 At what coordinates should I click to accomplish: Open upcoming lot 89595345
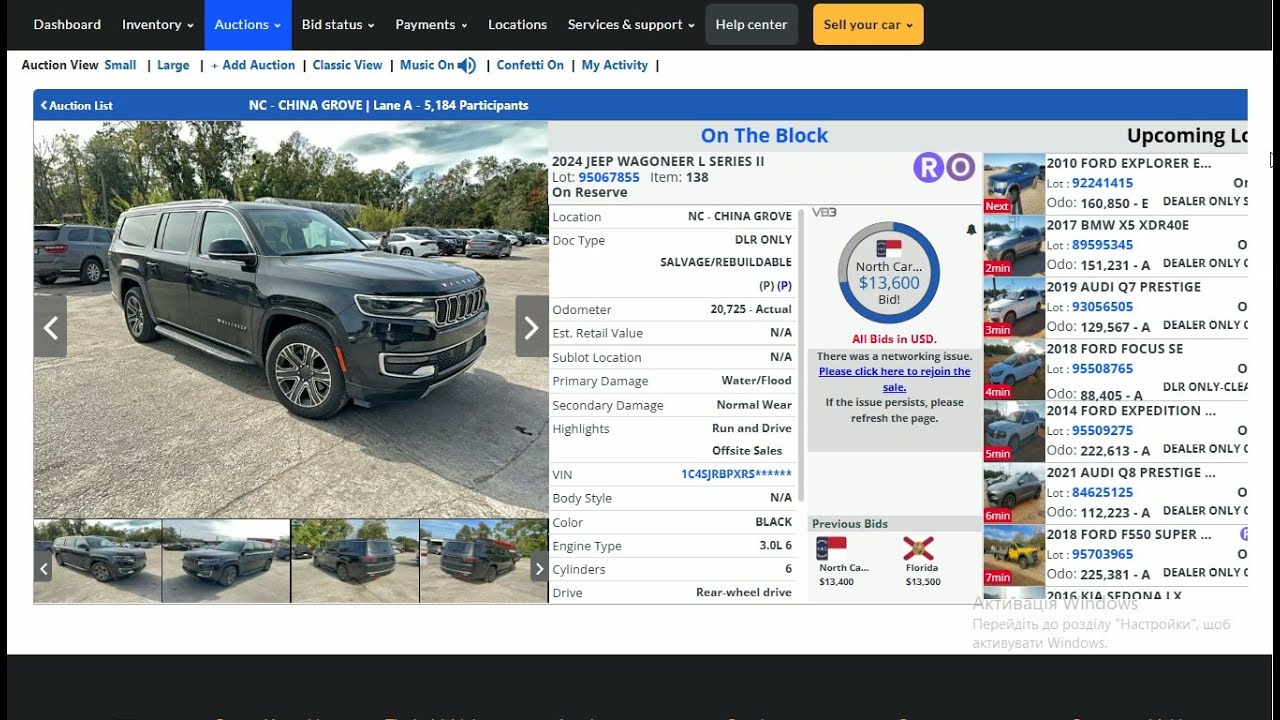[1102, 245]
